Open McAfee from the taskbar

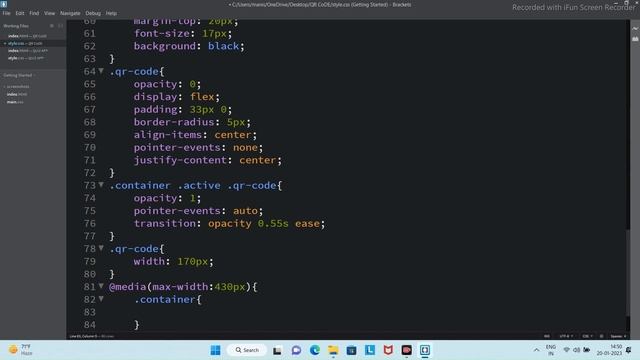tap(388, 350)
